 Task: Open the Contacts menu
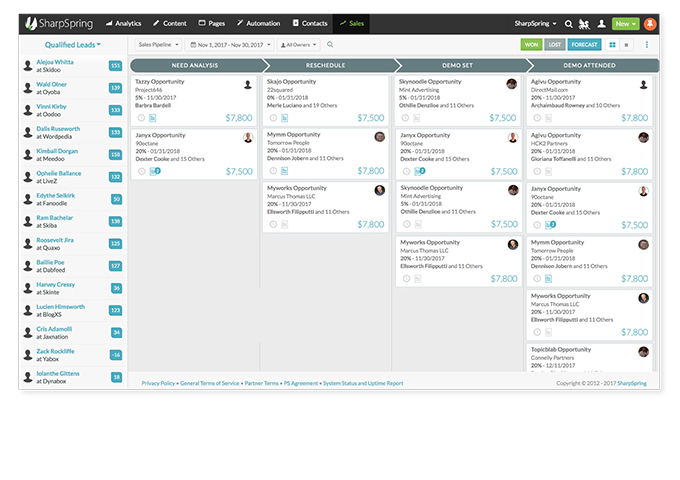tap(310, 22)
